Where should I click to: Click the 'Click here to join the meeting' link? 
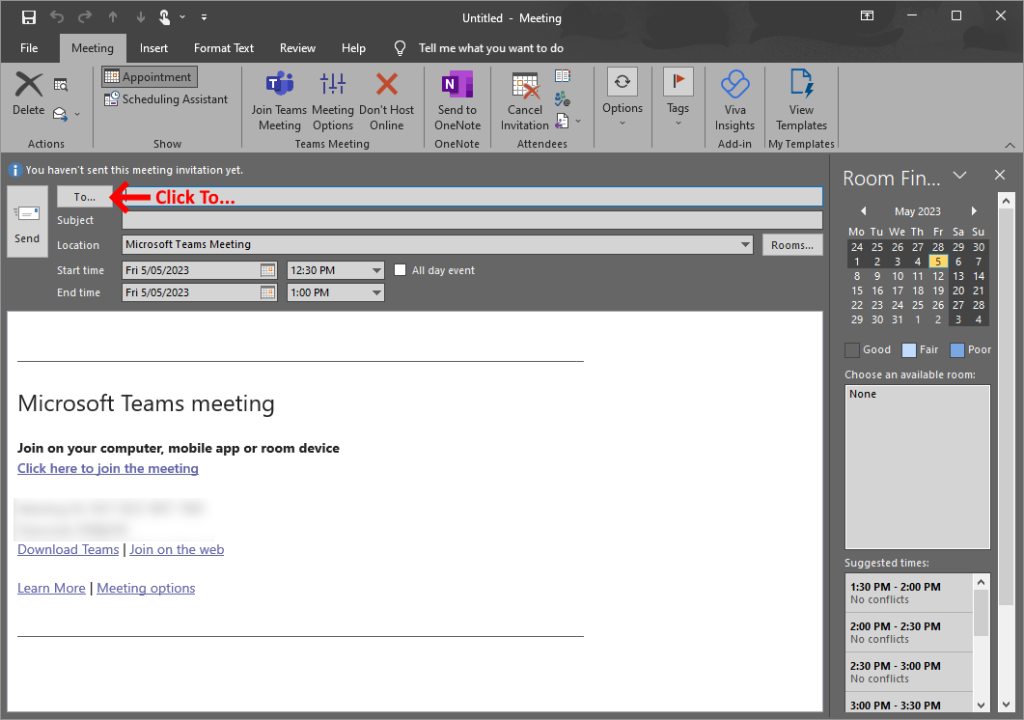108,468
